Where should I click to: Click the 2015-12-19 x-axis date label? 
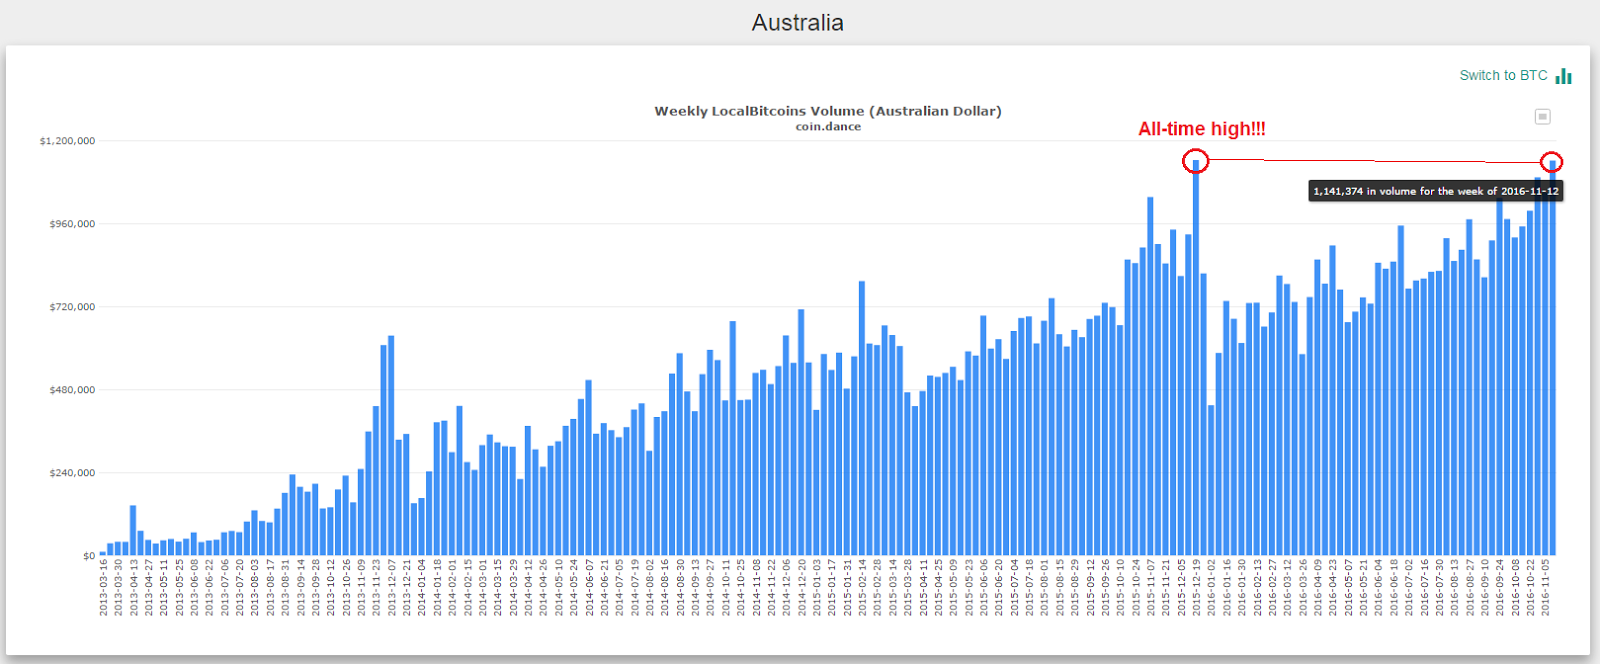(x=1196, y=587)
